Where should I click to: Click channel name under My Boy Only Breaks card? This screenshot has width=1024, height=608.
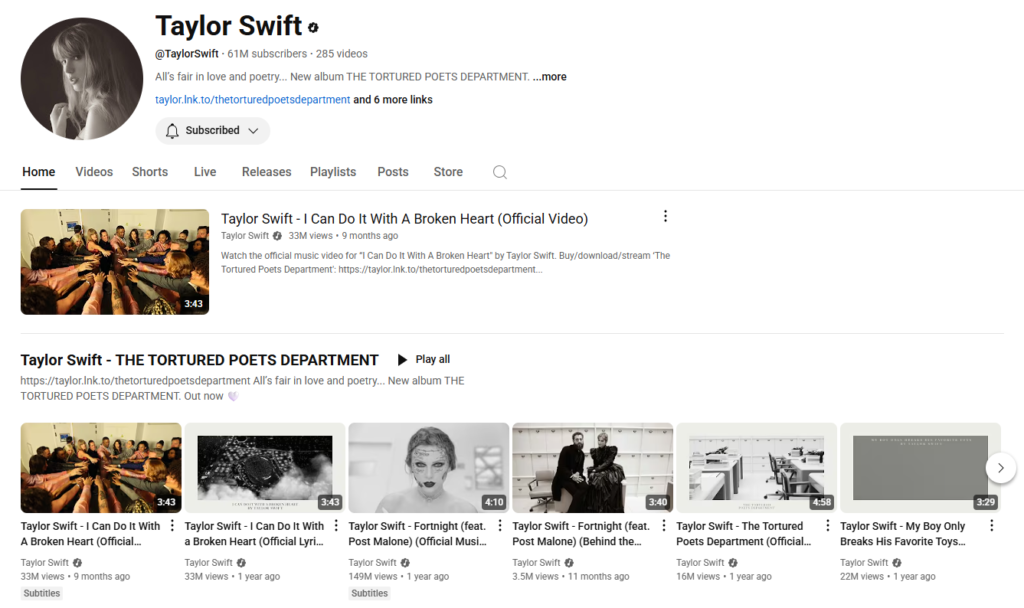[x=864, y=562]
